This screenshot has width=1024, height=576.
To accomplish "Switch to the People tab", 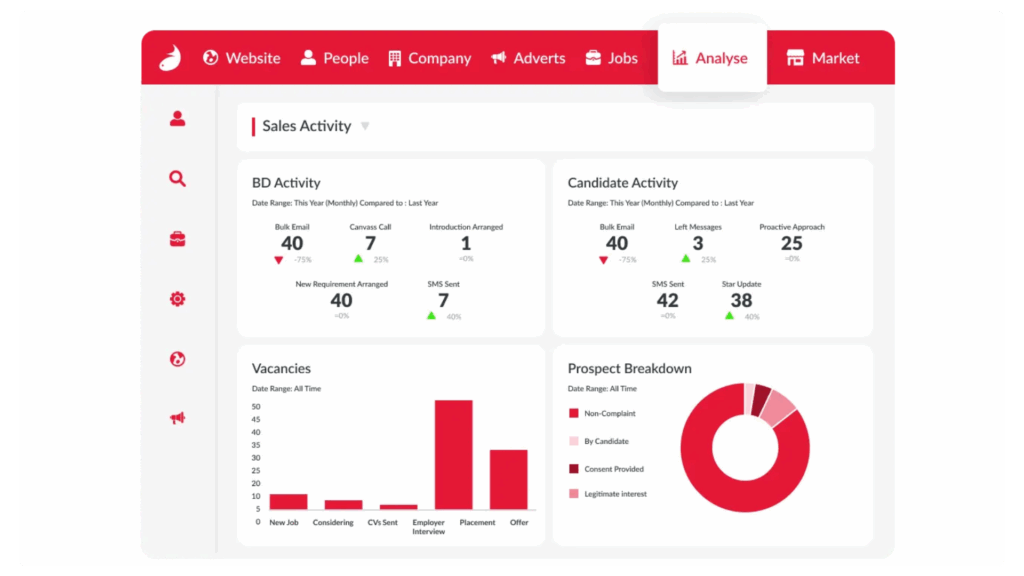I will pyautogui.click(x=335, y=58).
